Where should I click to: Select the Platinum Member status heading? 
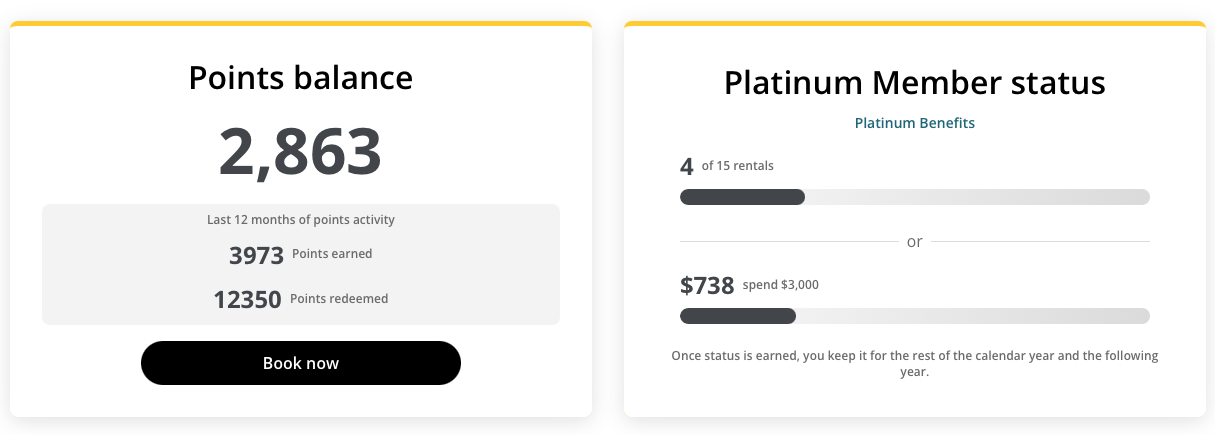click(x=915, y=82)
